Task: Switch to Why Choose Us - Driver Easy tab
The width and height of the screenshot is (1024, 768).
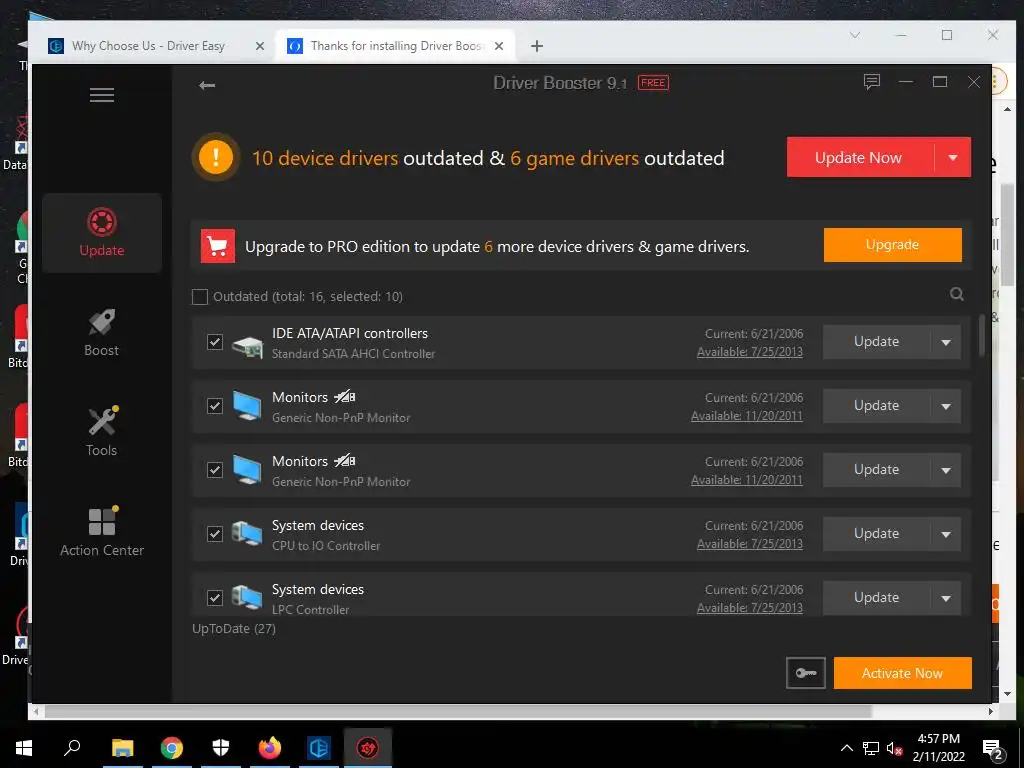Action: pyautogui.click(x=148, y=46)
